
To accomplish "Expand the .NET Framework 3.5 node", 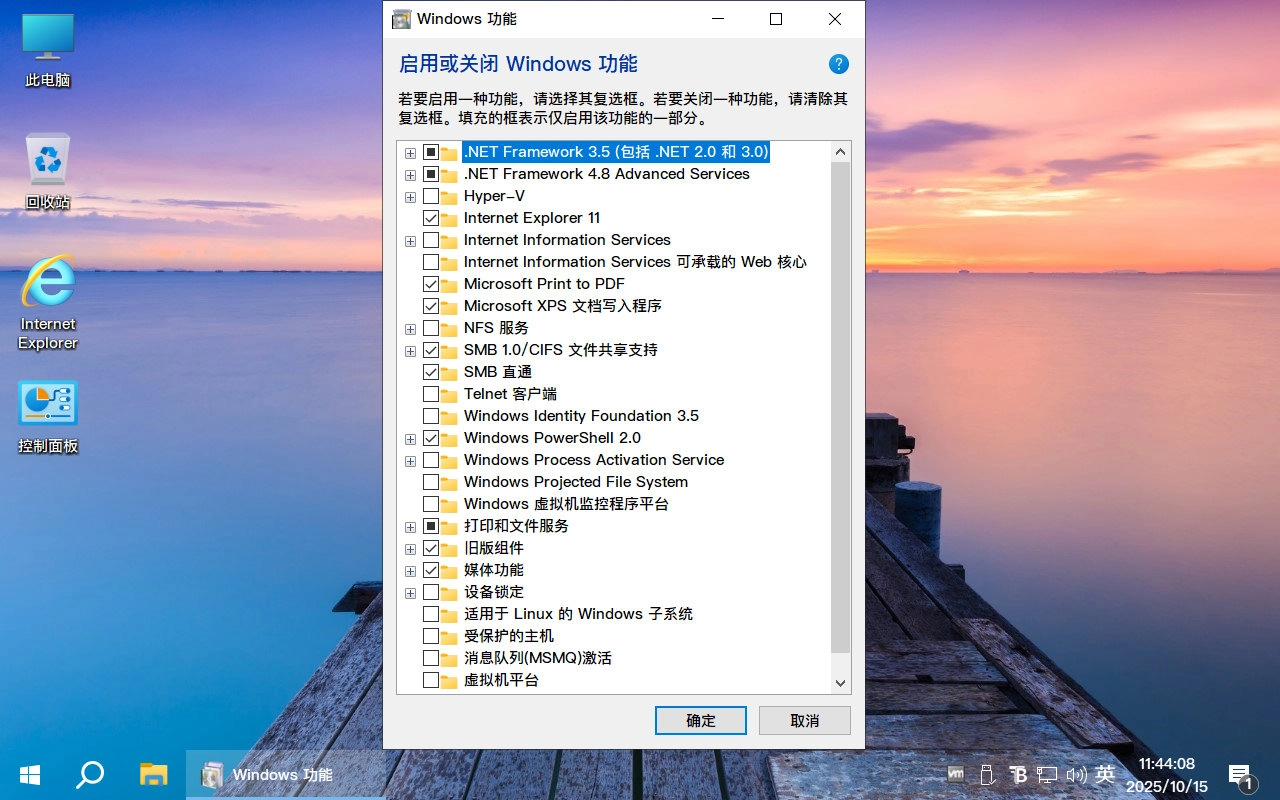I will click(x=410, y=152).
